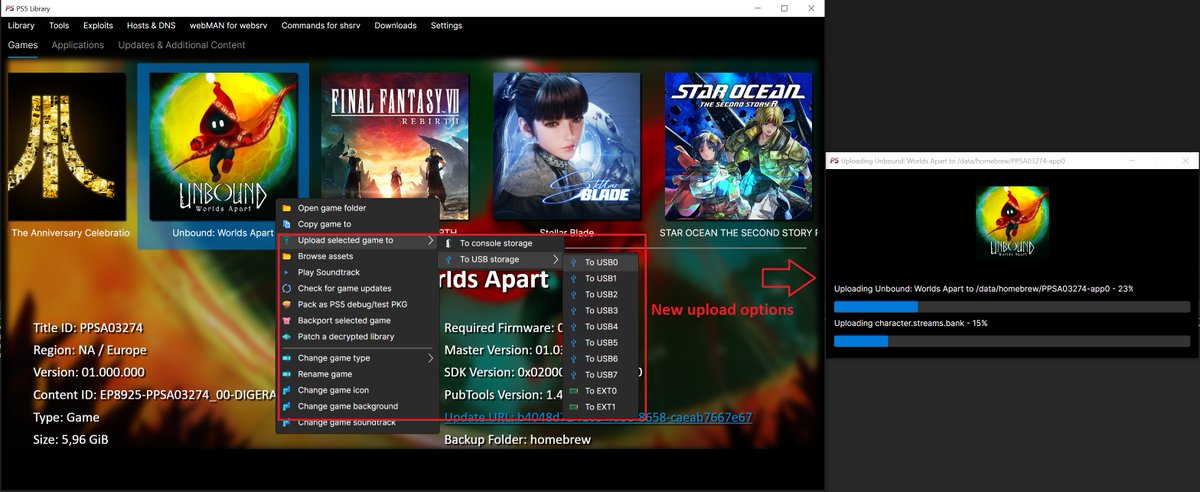Select Stellar Blade game cover

(x=567, y=147)
